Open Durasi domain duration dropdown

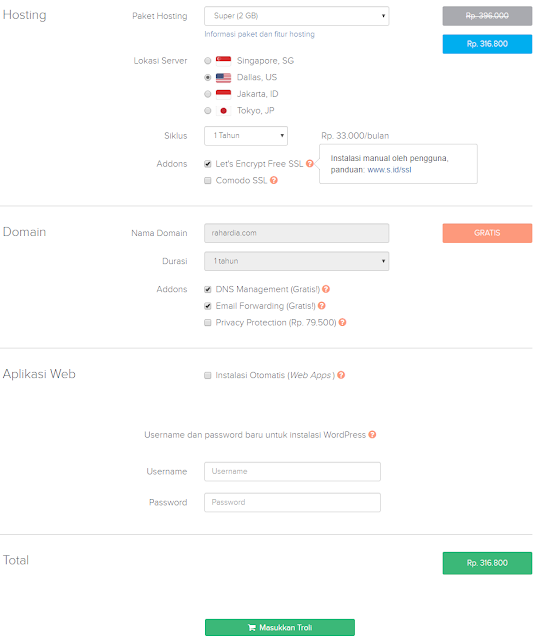coord(297,261)
